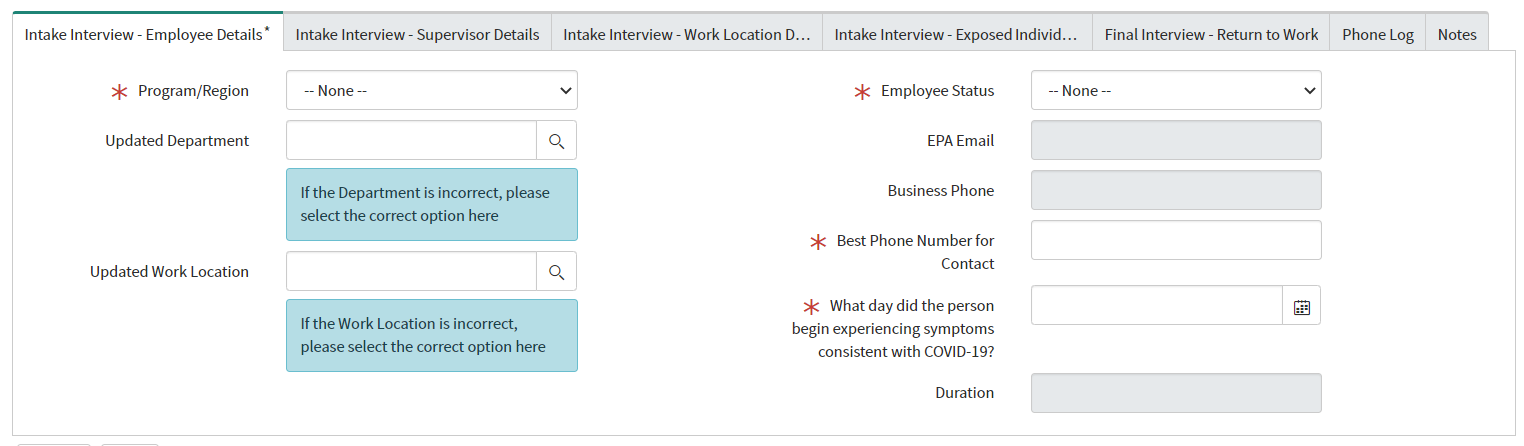Screen dimensions: 1524x446
Task: Click the read-only Business Phone field
Action: (1176, 190)
